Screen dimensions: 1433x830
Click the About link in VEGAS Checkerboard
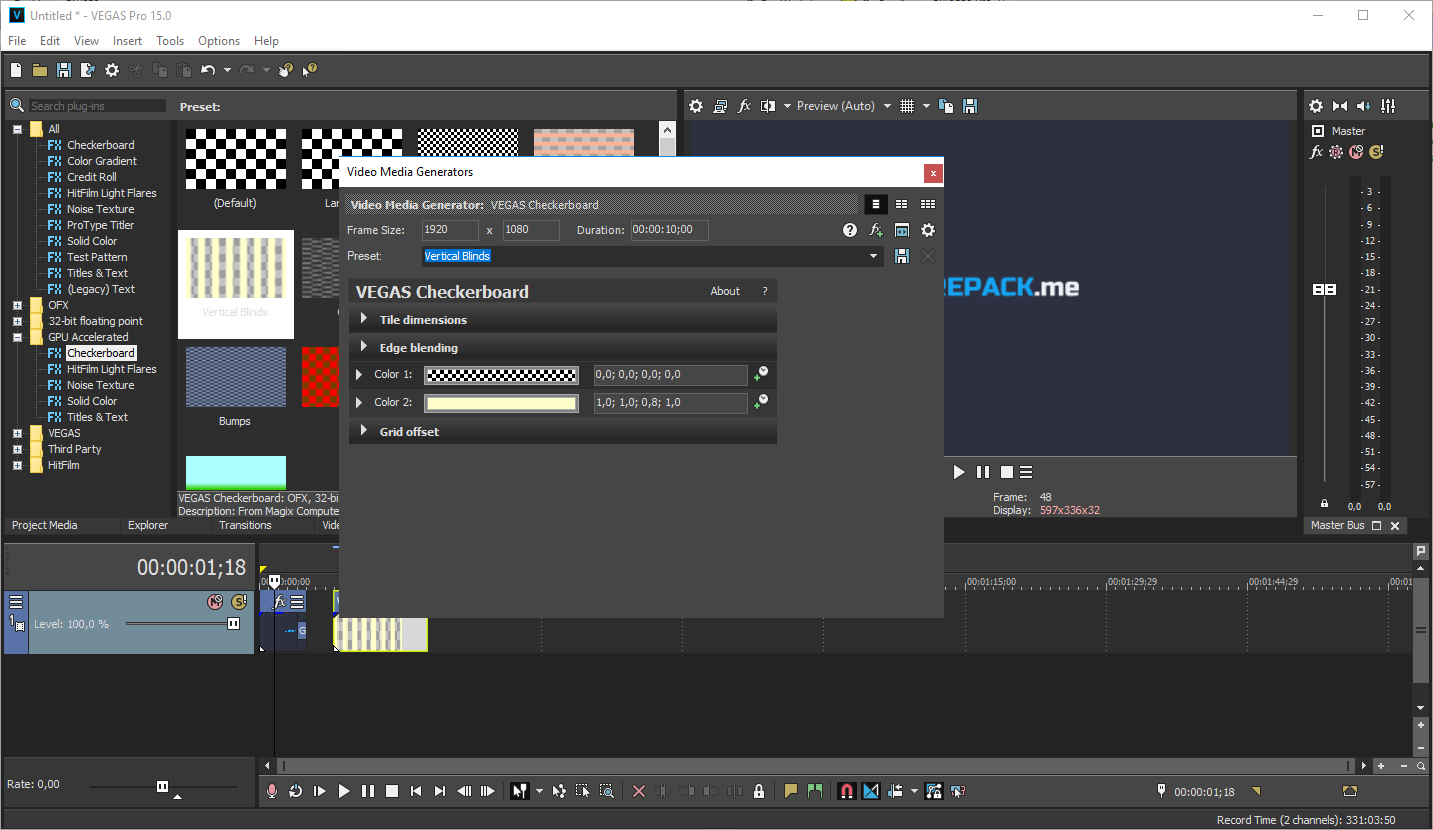[x=725, y=291]
